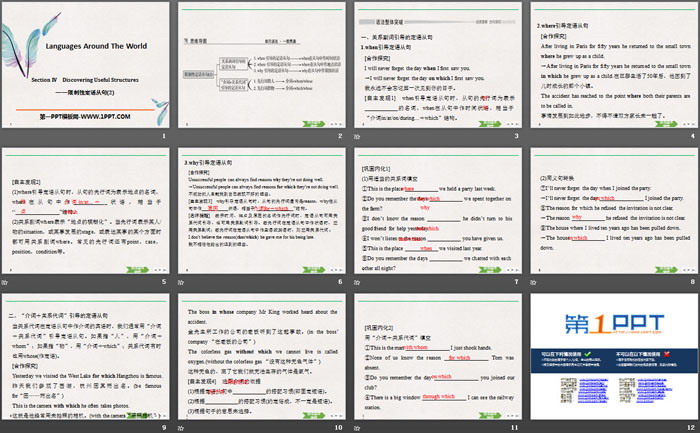Select slide 2 mind map thumbnail
700x433 pixels.
point(262,65)
